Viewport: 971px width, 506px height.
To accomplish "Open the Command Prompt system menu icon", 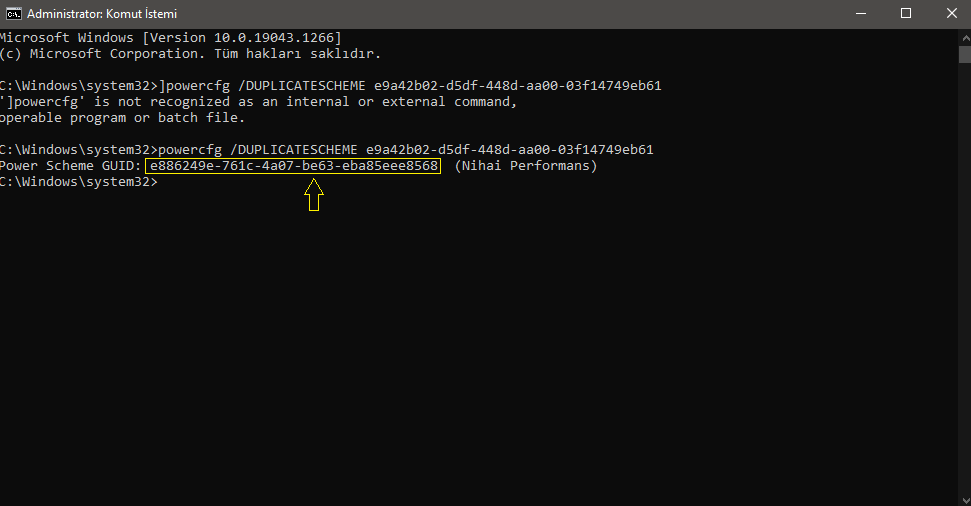I will coord(13,14).
